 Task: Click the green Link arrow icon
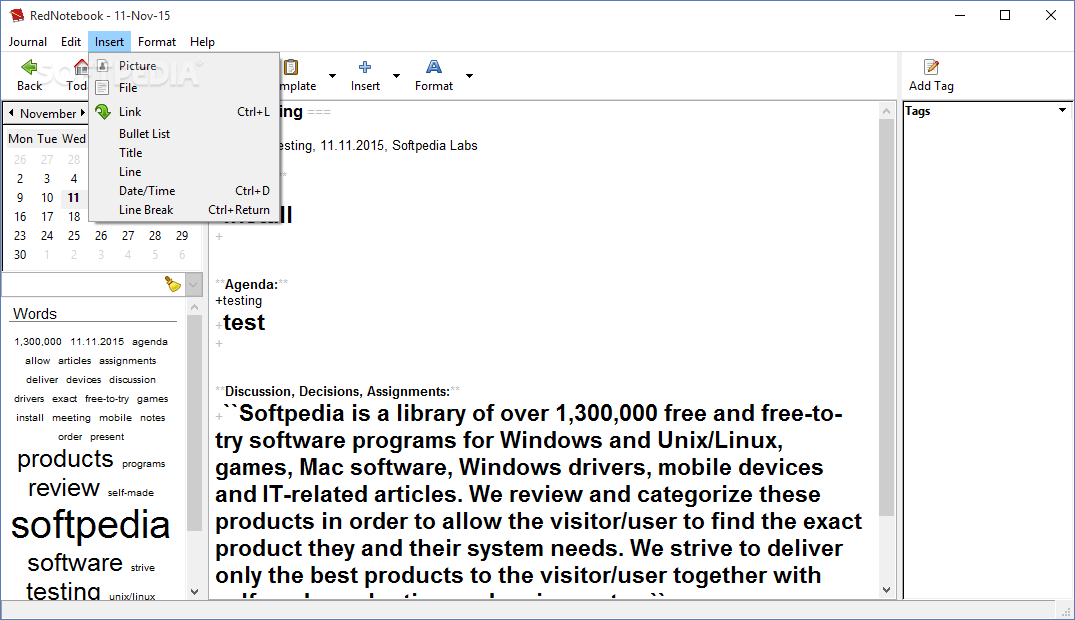pos(103,112)
